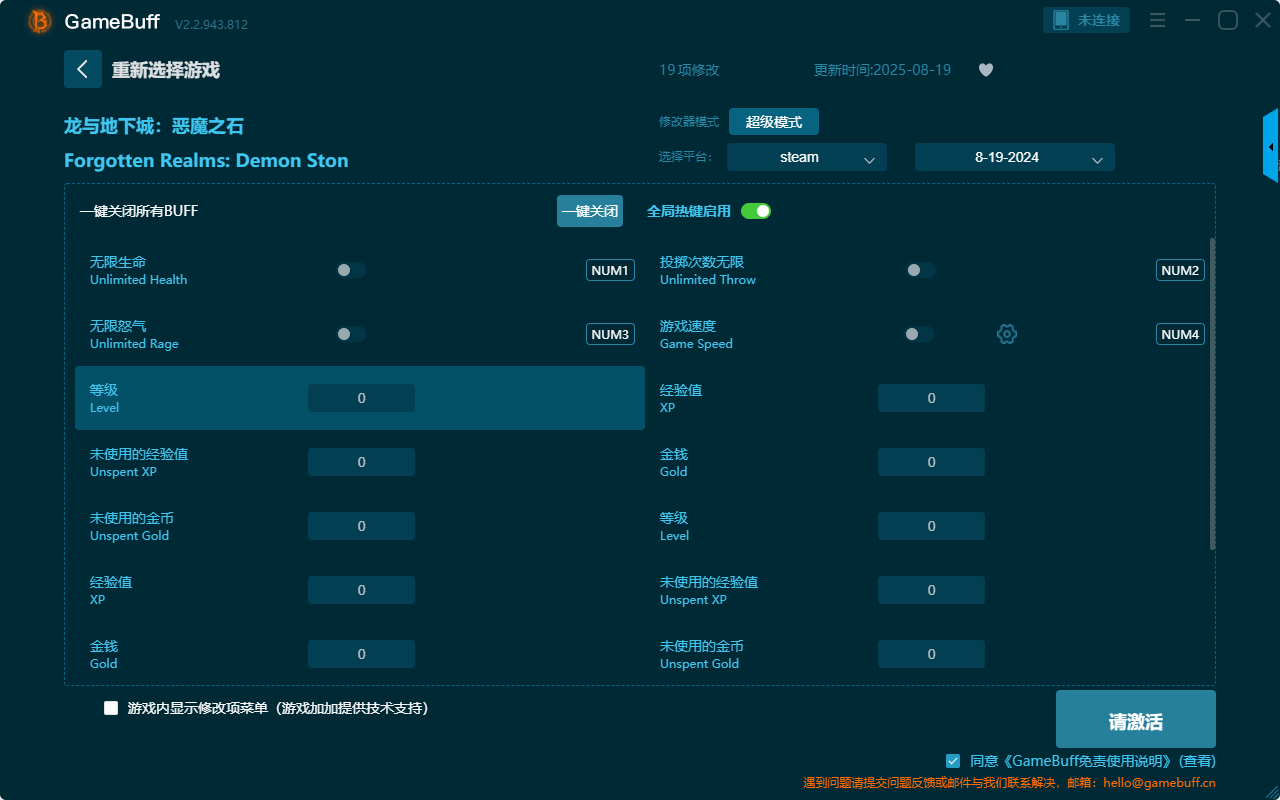This screenshot has width=1280, height=800.
Task: Click the hello@gamebuff.cn support email text
Action: [1159, 783]
